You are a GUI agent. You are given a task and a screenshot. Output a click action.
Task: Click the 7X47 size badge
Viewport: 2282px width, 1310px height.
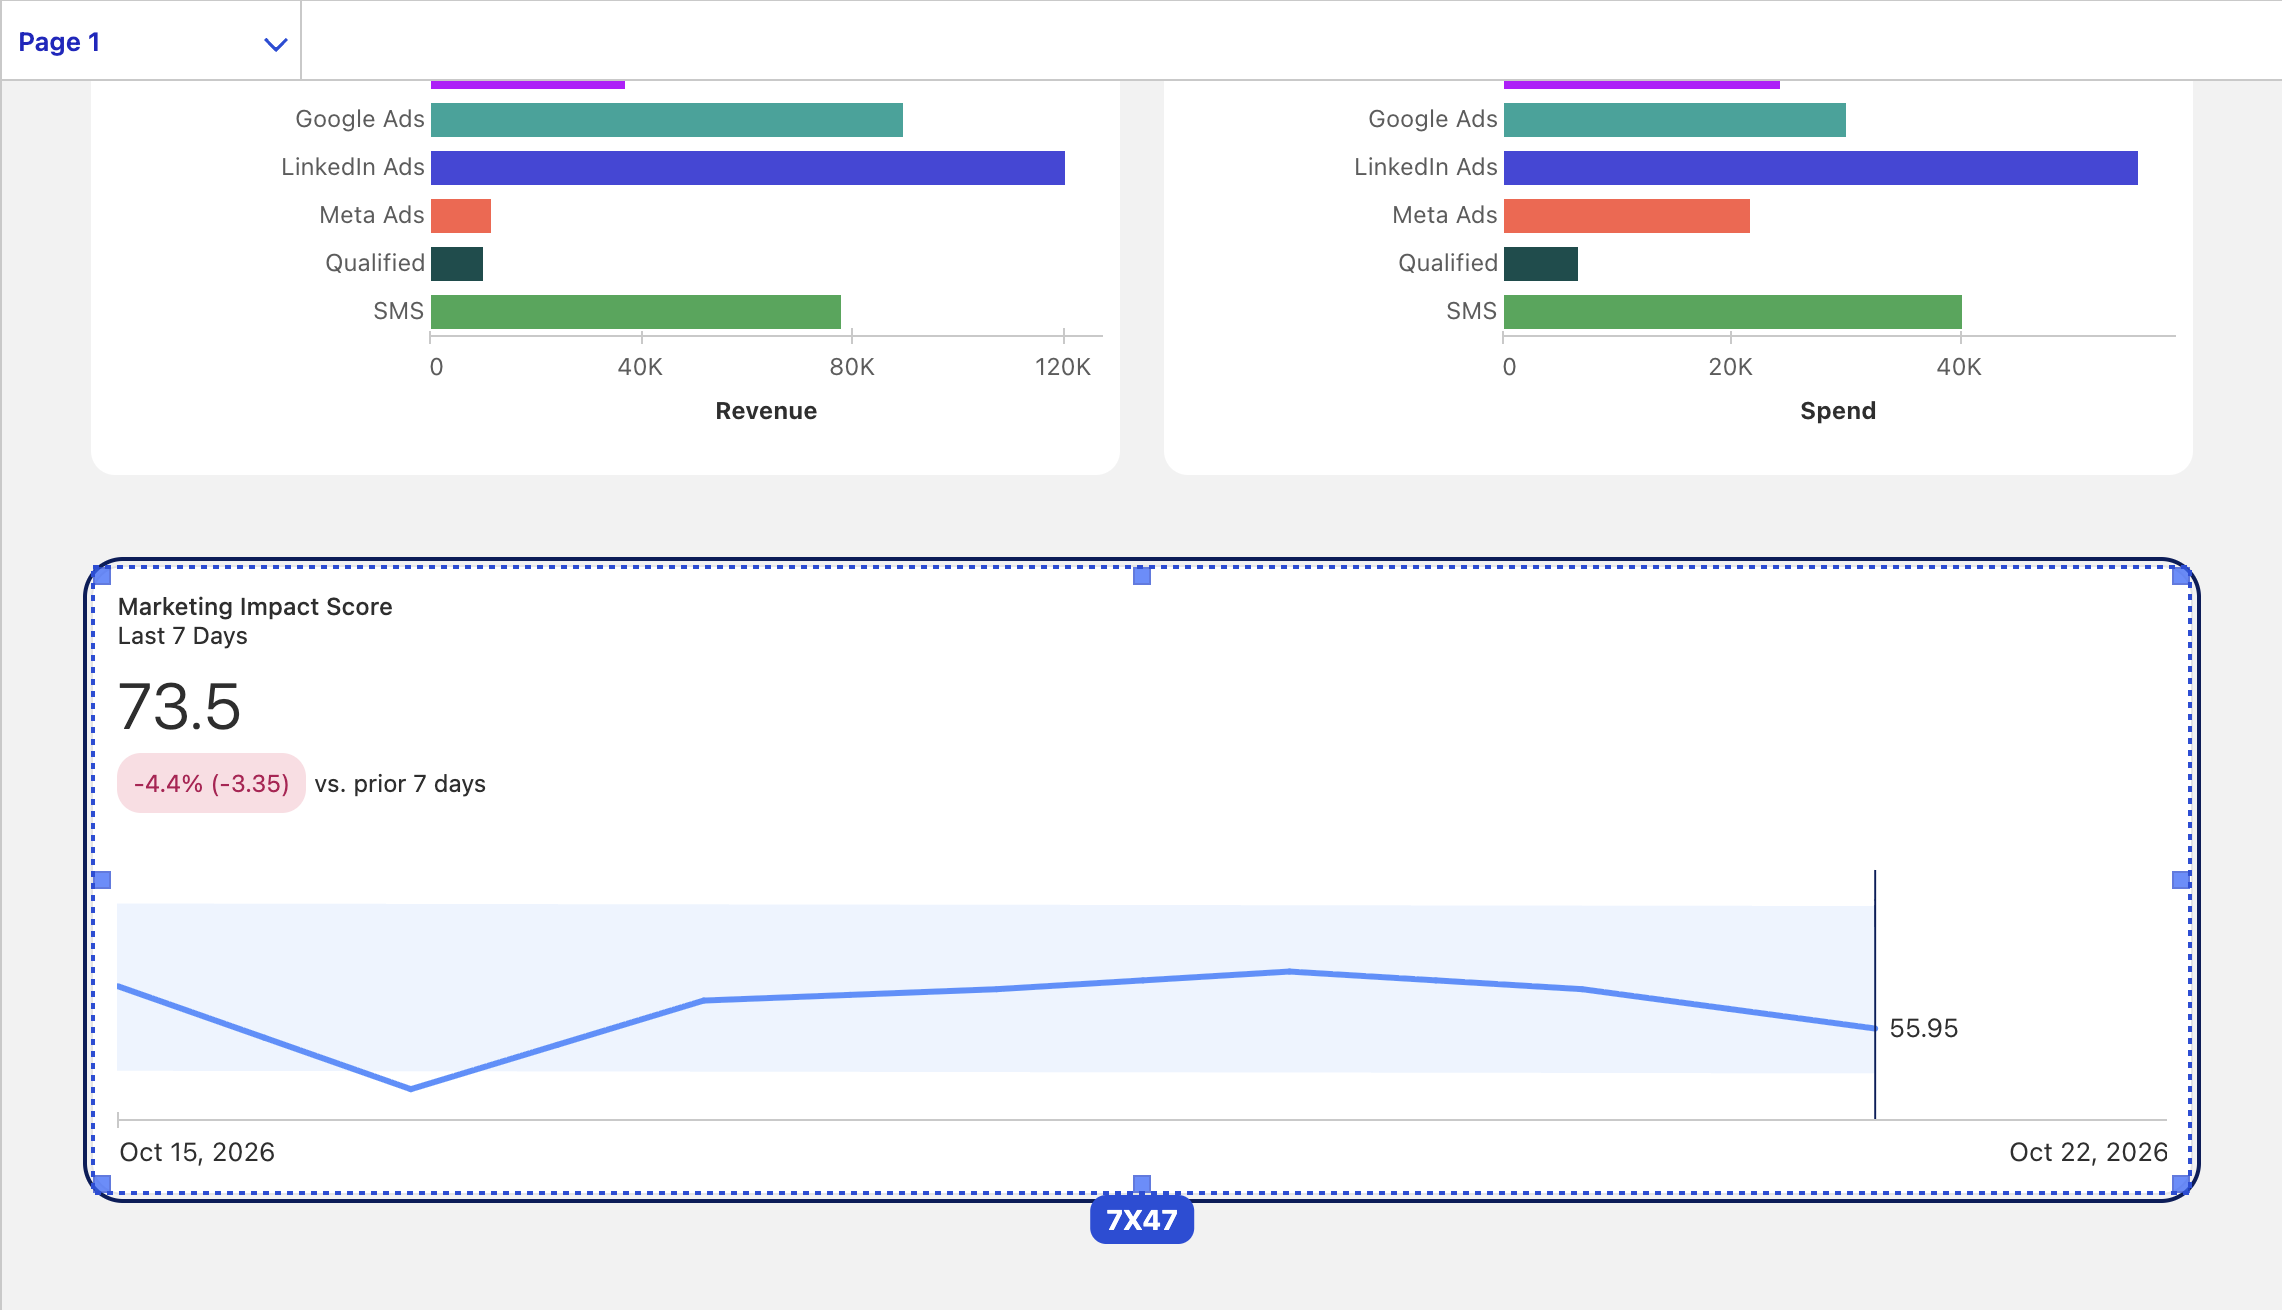[1142, 1220]
